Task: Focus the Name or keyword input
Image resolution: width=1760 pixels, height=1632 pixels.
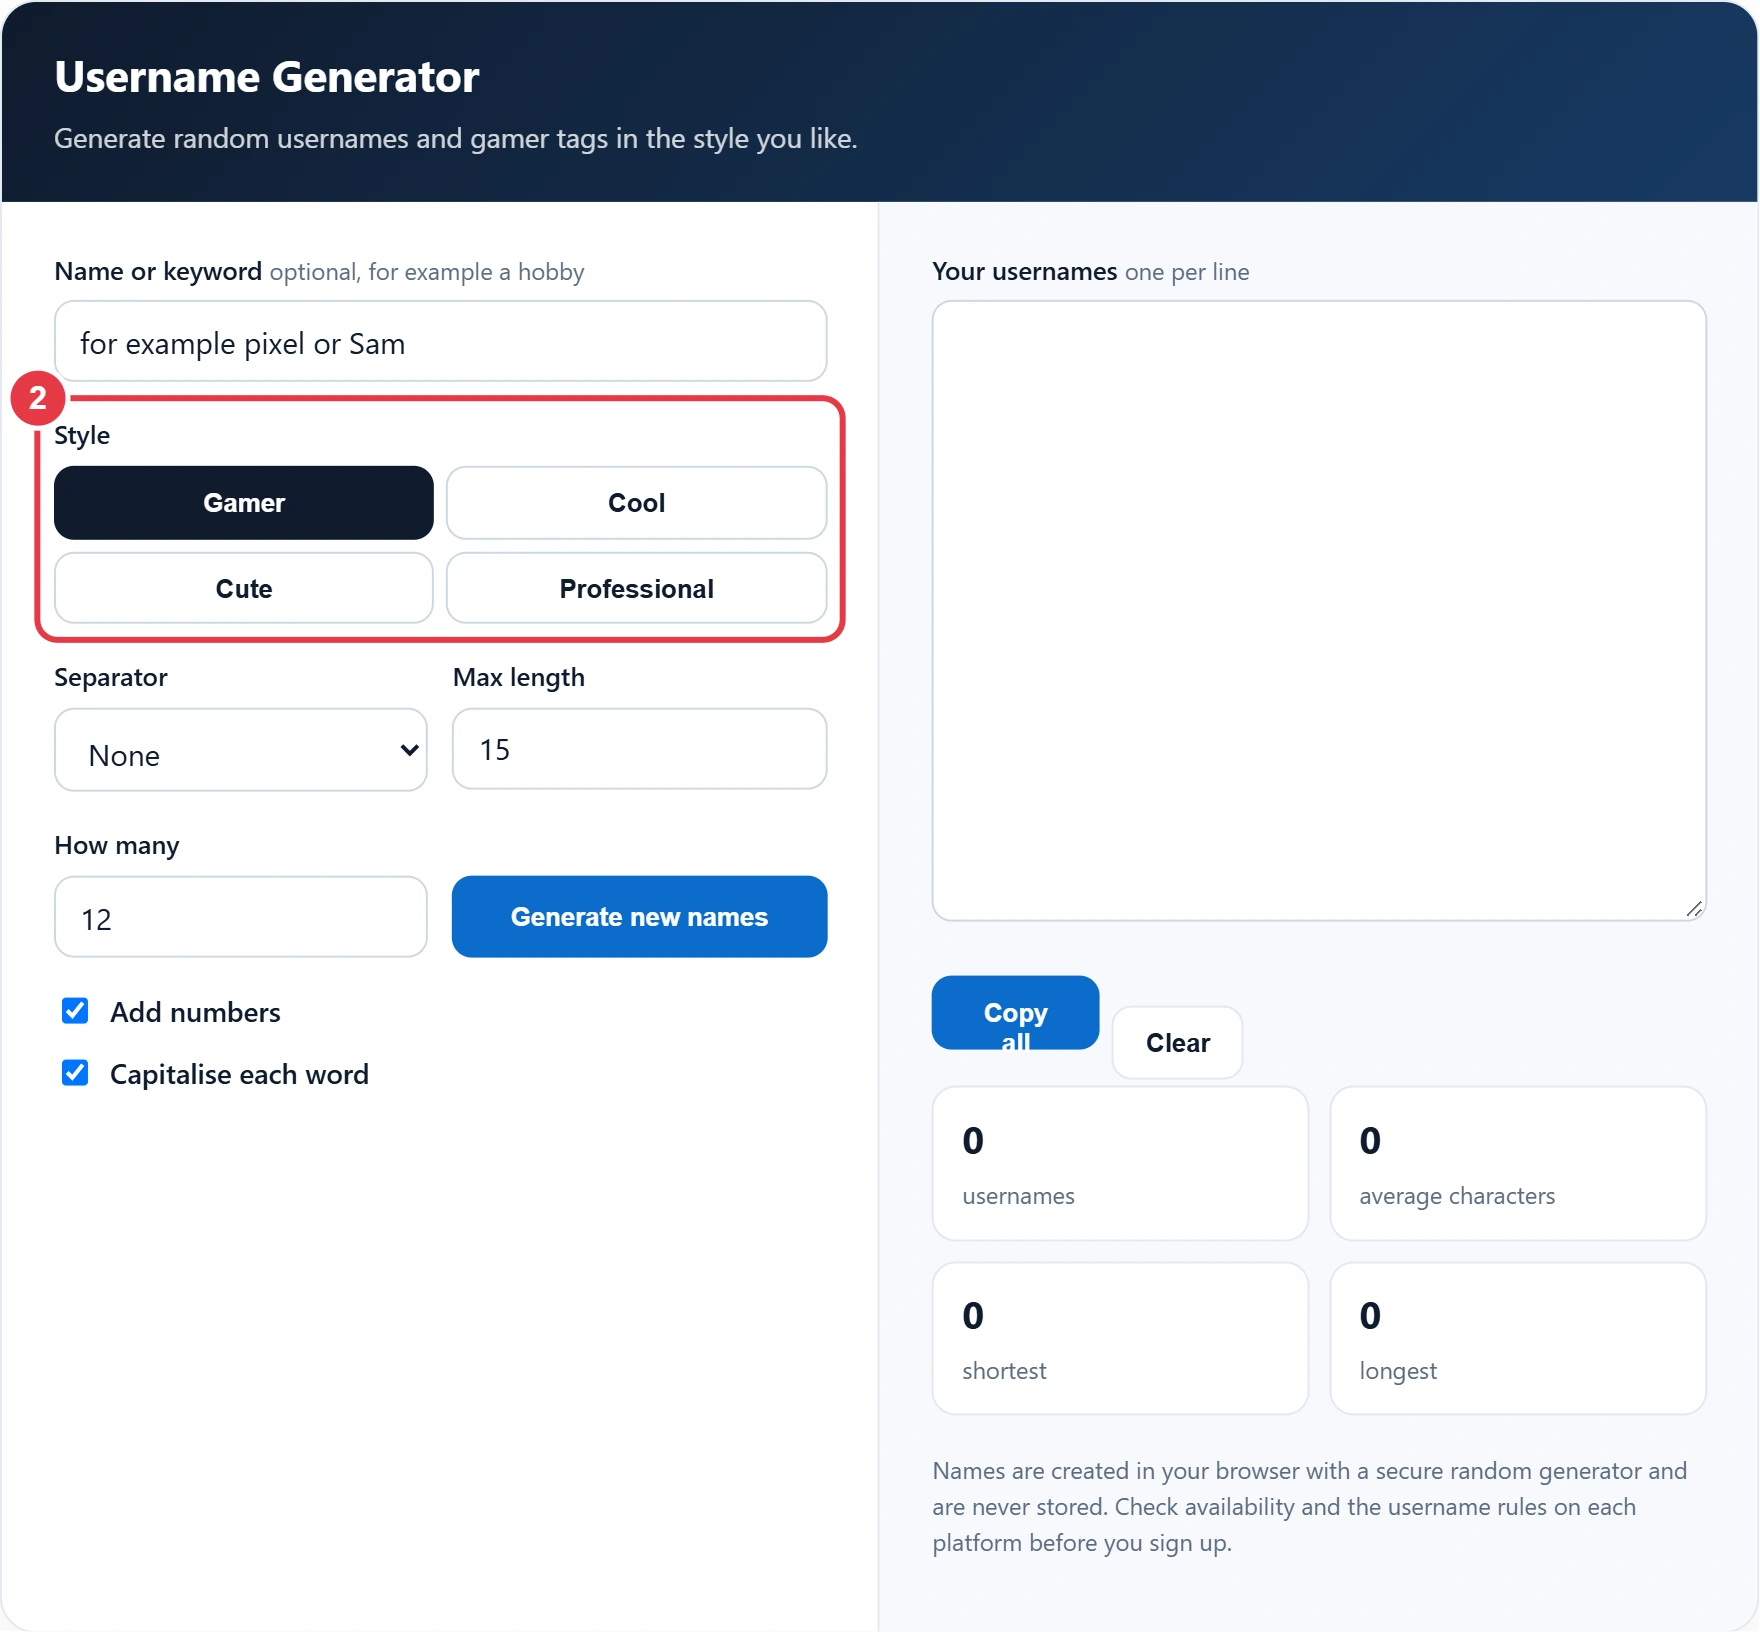Action: point(441,342)
